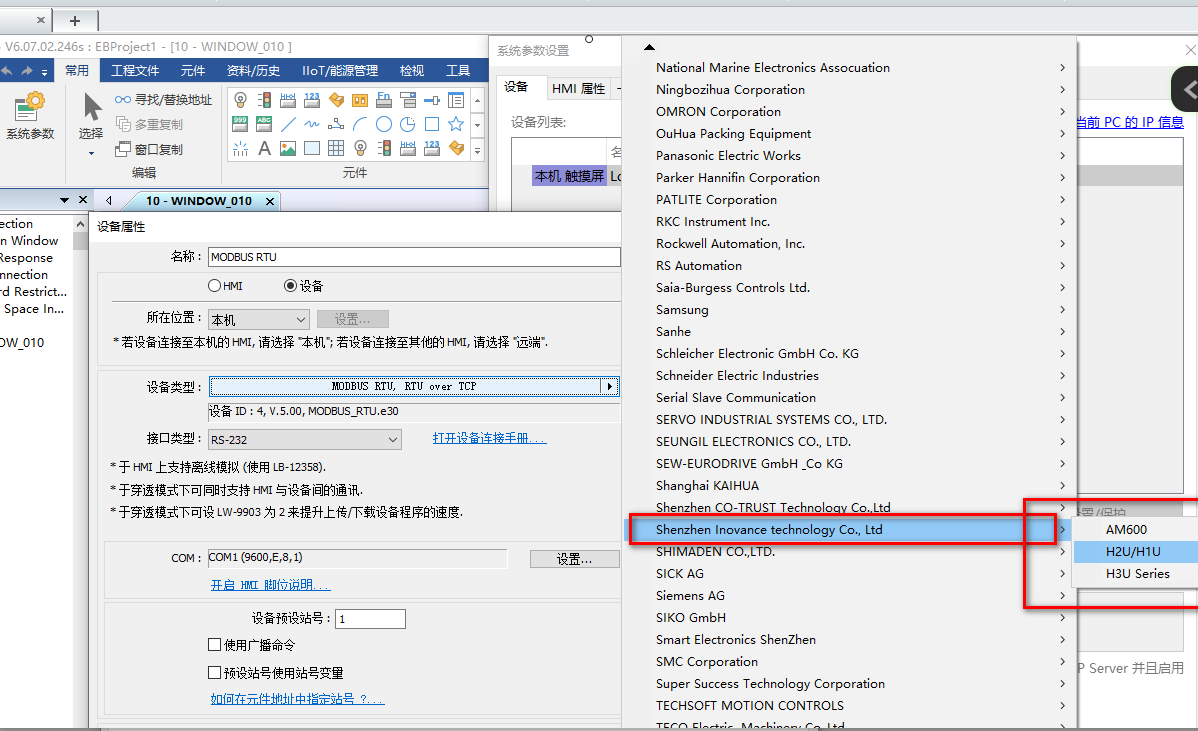Image resolution: width=1198 pixels, height=731 pixels.
Task: Select the HMI radio button
Action: [x=214, y=286]
